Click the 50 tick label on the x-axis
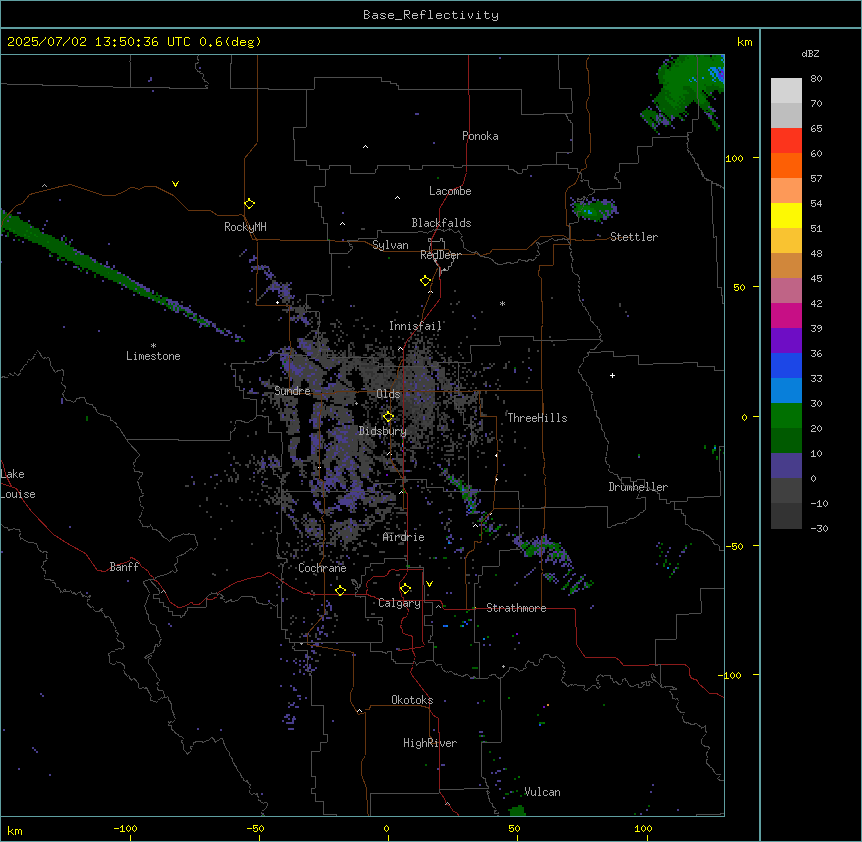Image resolution: width=862 pixels, height=842 pixels. (x=514, y=828)
